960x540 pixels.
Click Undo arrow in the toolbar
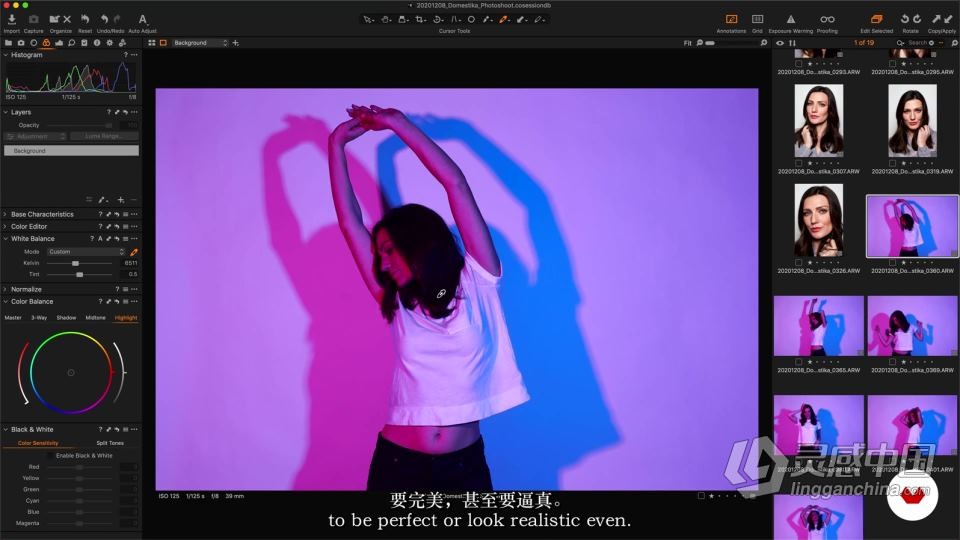(104, 20)
